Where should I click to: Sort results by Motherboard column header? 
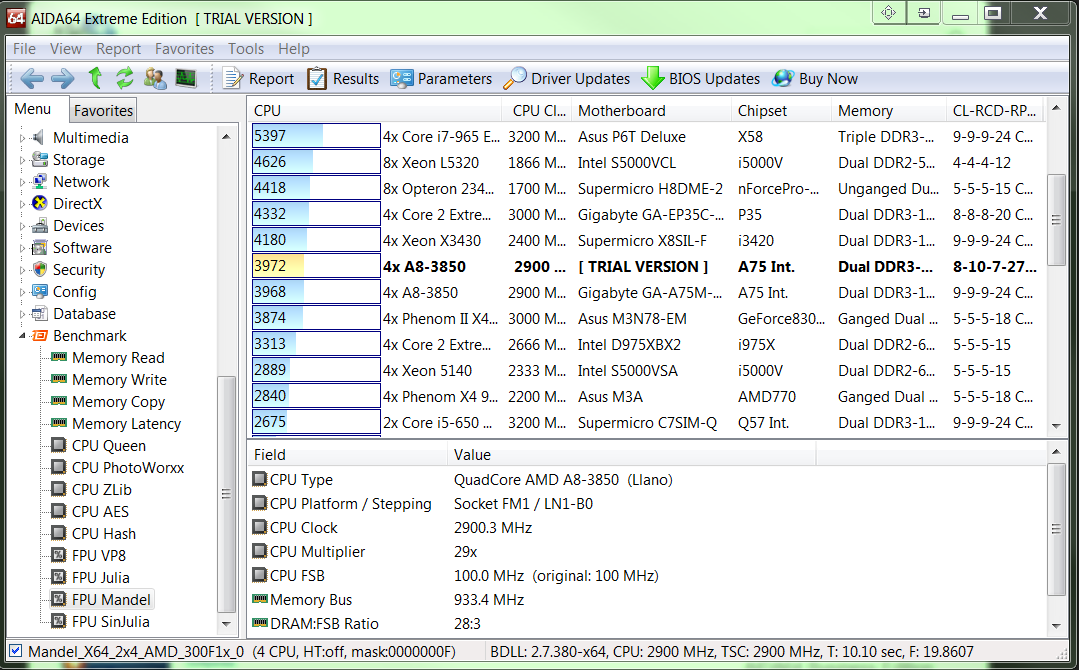[x=651, y=111]
